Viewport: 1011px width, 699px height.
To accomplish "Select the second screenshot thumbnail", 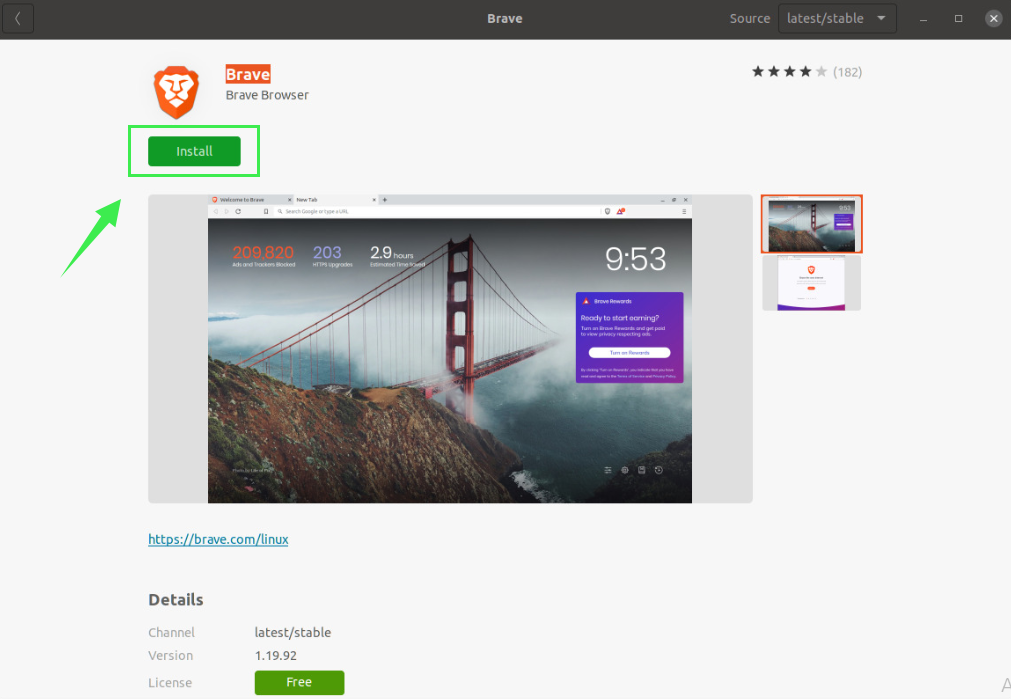I will [811, 283].
